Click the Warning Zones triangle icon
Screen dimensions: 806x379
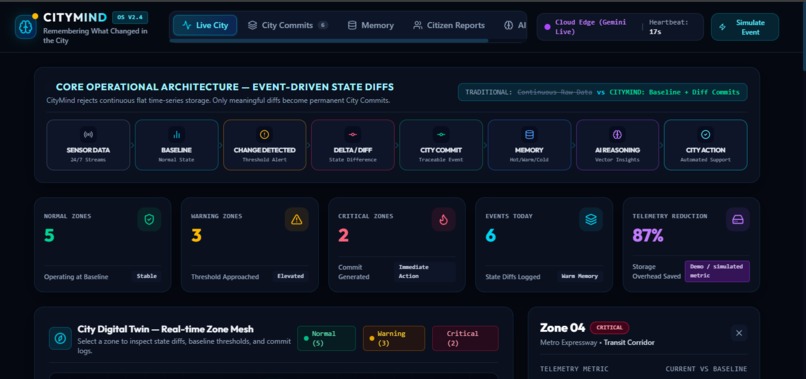tap(297, 220)
